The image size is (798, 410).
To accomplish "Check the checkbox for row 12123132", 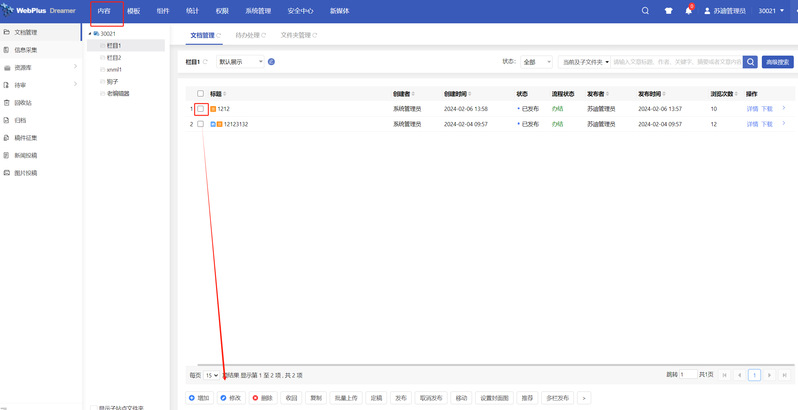I will pyautogui.click(x=201, y=124).
